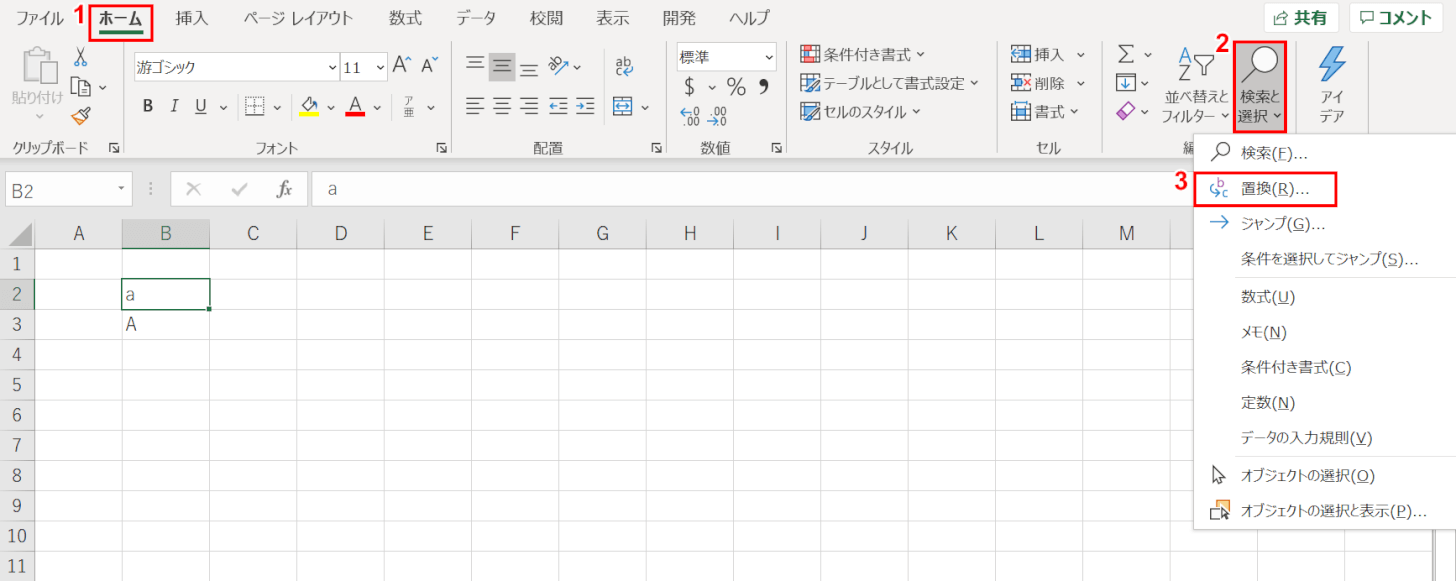Open the font name dropdown
This screenshot has height=581, width=1456.
pyautogui.click(x=332, y=68)
